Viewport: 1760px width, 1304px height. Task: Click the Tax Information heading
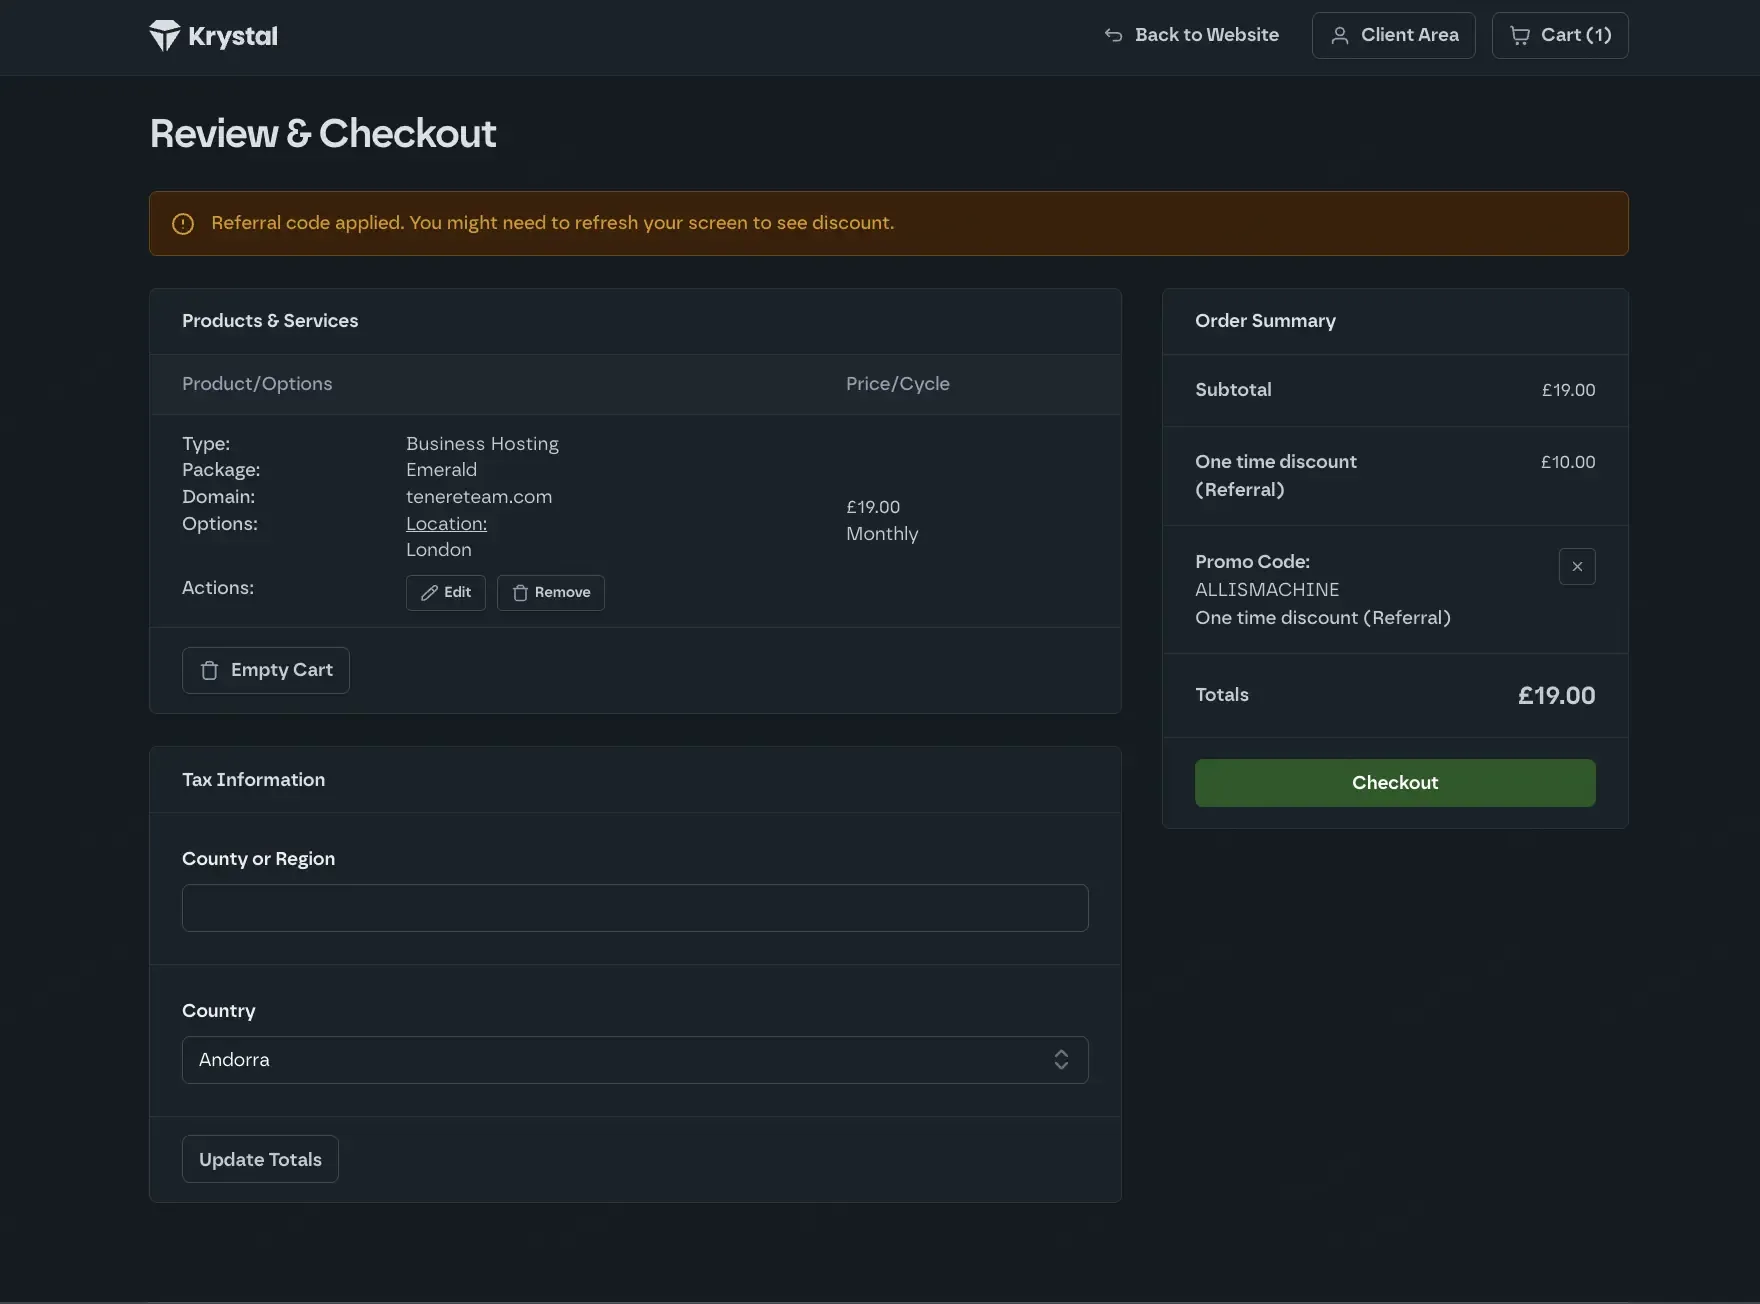(253, 780)
